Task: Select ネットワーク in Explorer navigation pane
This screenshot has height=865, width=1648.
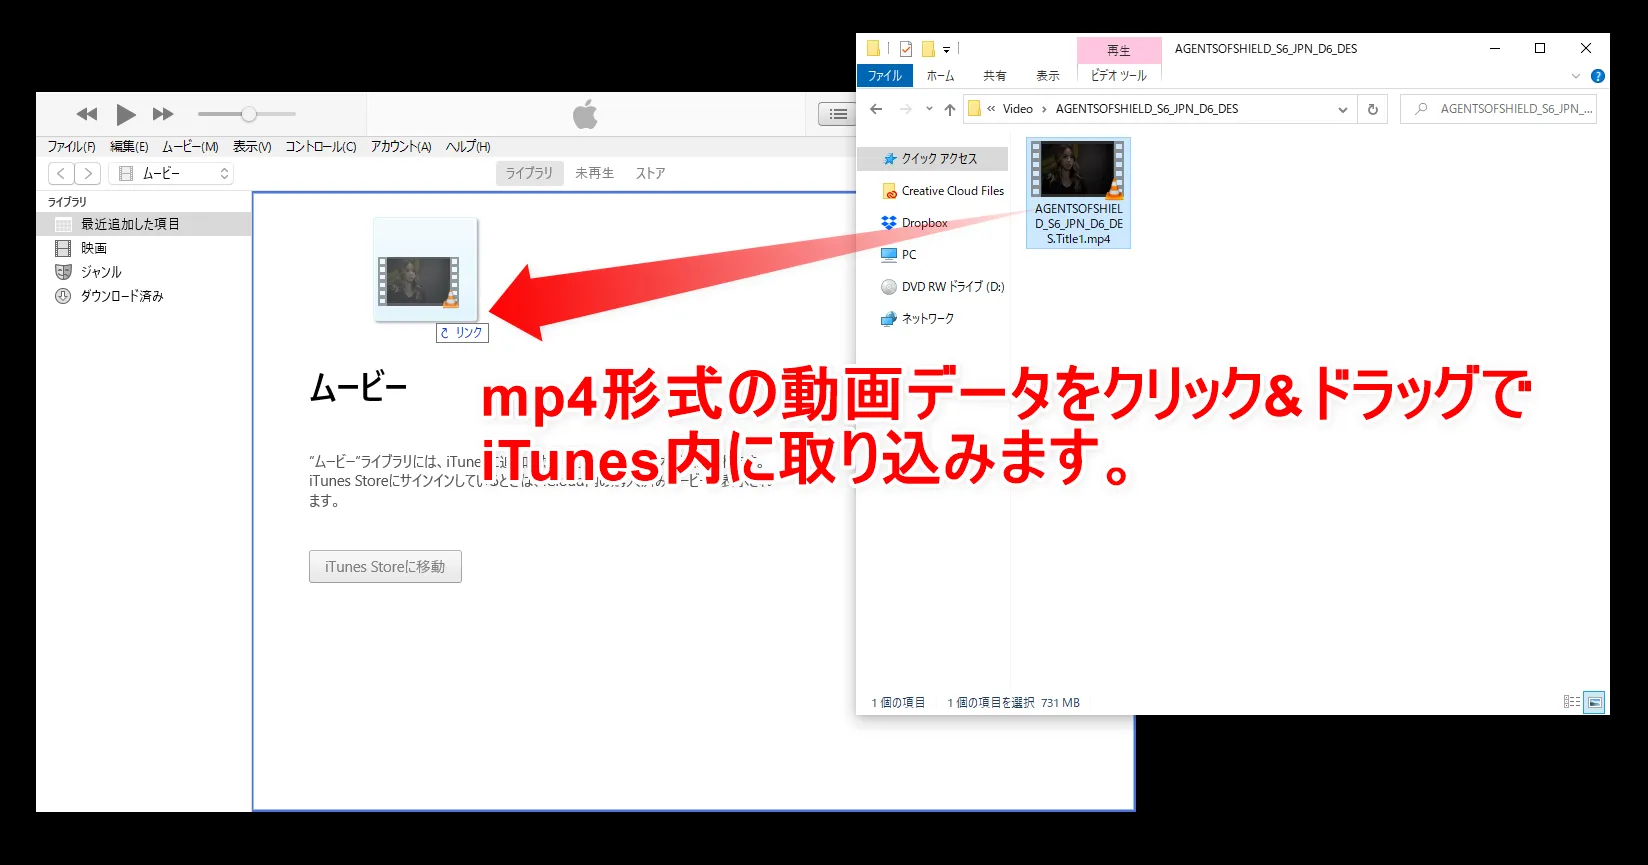Action: [x=918, y=319]
